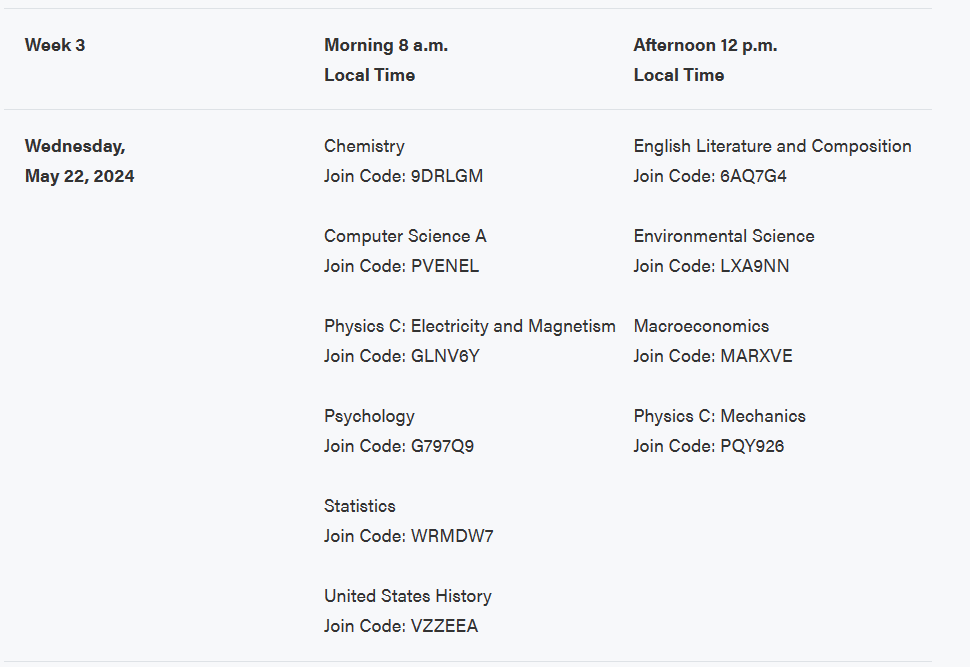Select the Chemistry join code 9DRLGM
The height and width of the screenshot is (667, 970).
447,176
